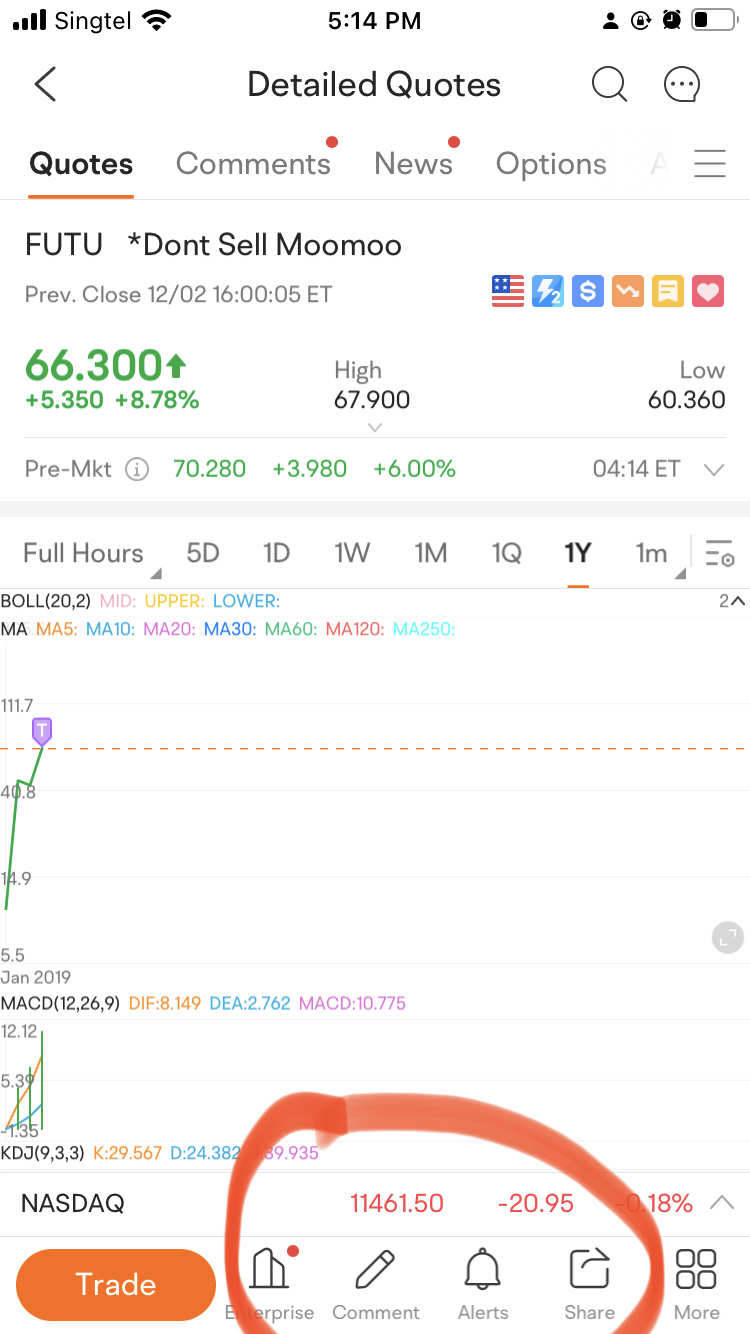Viewport: 750px width, 1334px height.
Task: Select the 1Q chart period
Action: (x=506, y=553)
